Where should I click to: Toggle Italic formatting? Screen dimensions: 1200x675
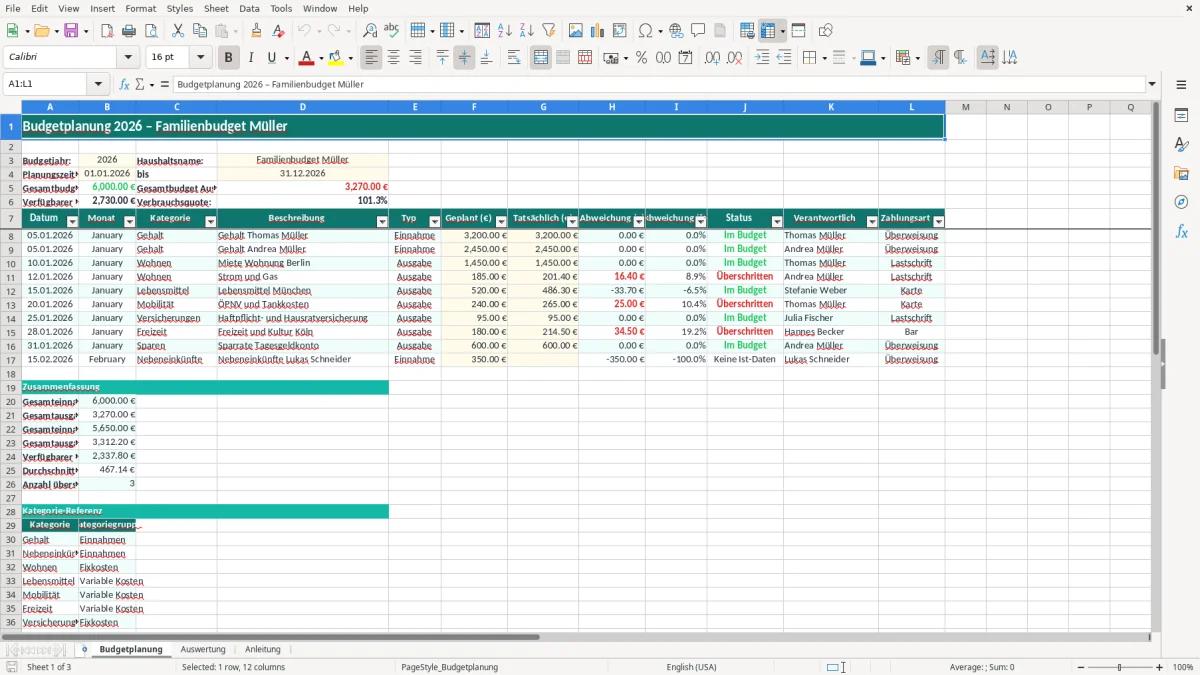[250, 58]
